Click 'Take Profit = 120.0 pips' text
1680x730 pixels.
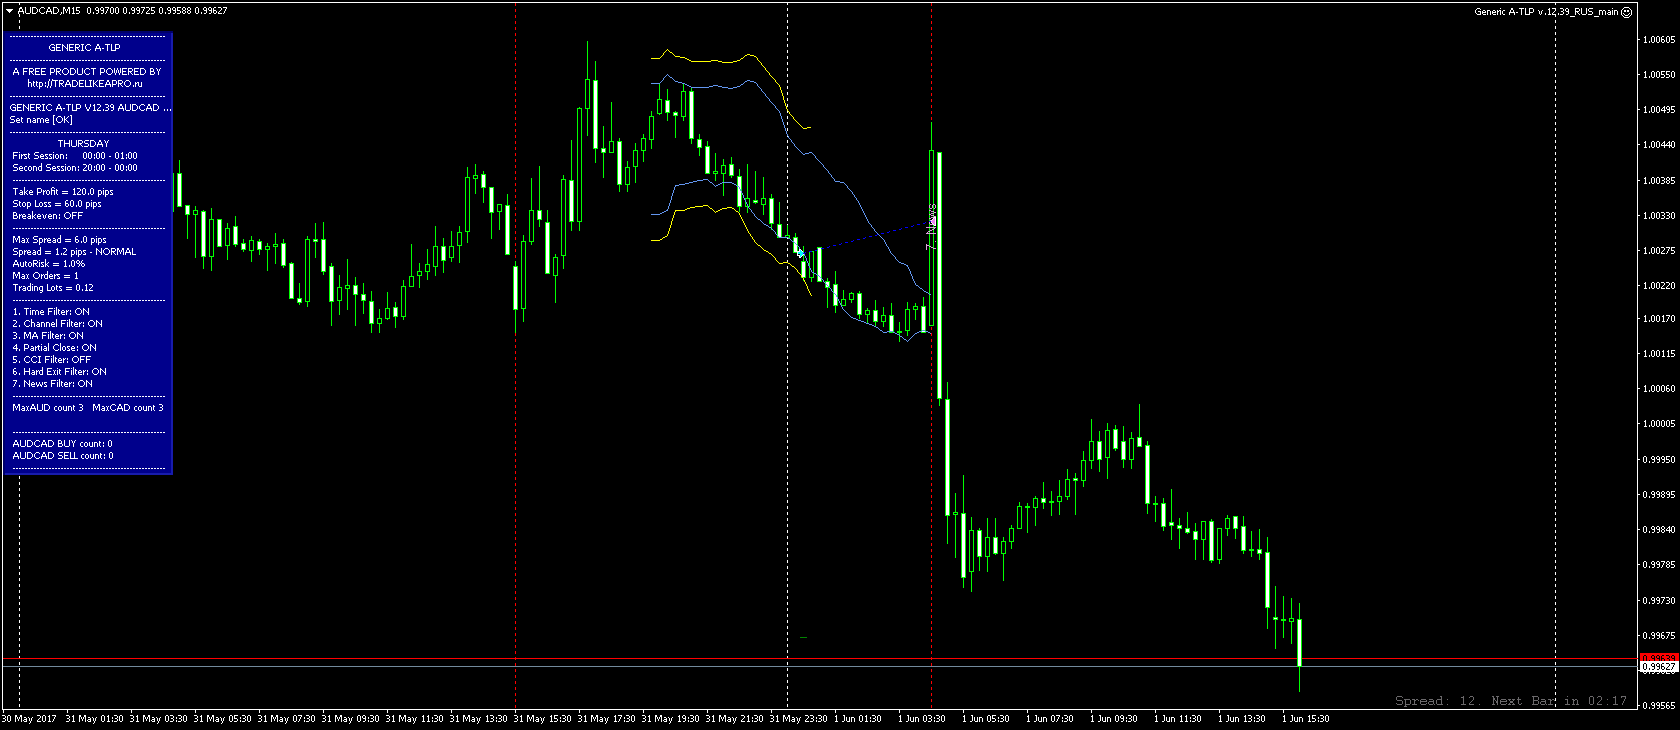click(x=63, y=192)
